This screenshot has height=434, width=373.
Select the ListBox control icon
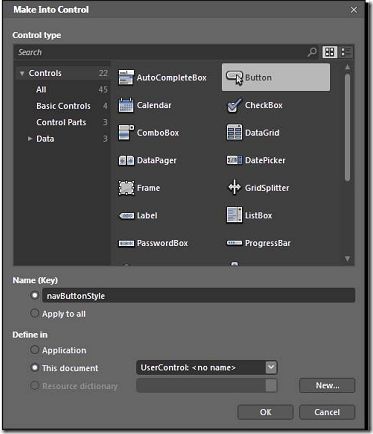(x=234, y=215)
